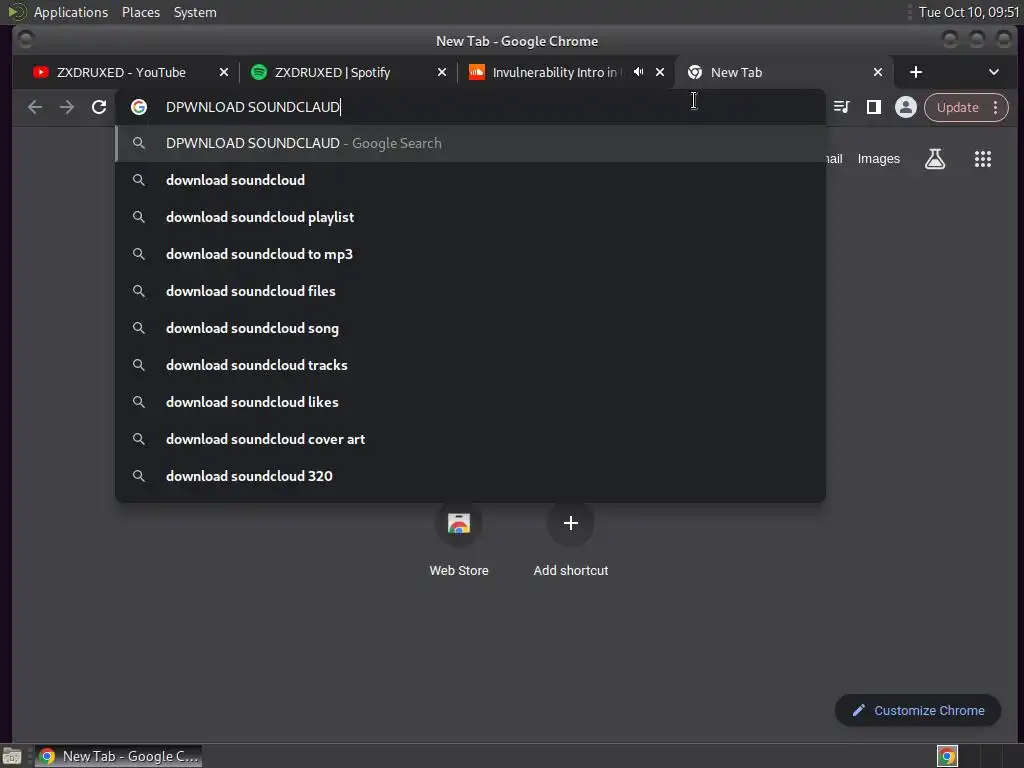Switch to the ZXDRUXED - YouTube tab
This screenshot has height=768, width=1024.
point(121,72)
